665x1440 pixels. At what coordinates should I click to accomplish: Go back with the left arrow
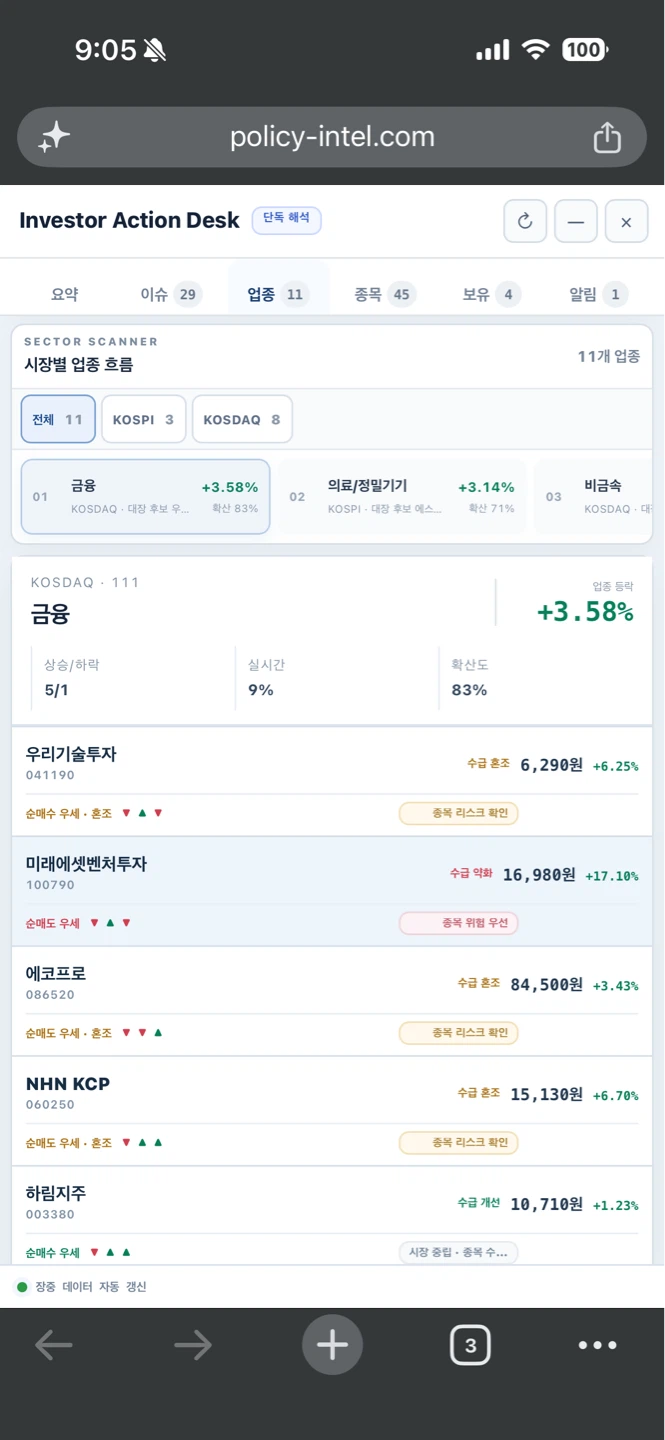tap(54, 1345)
